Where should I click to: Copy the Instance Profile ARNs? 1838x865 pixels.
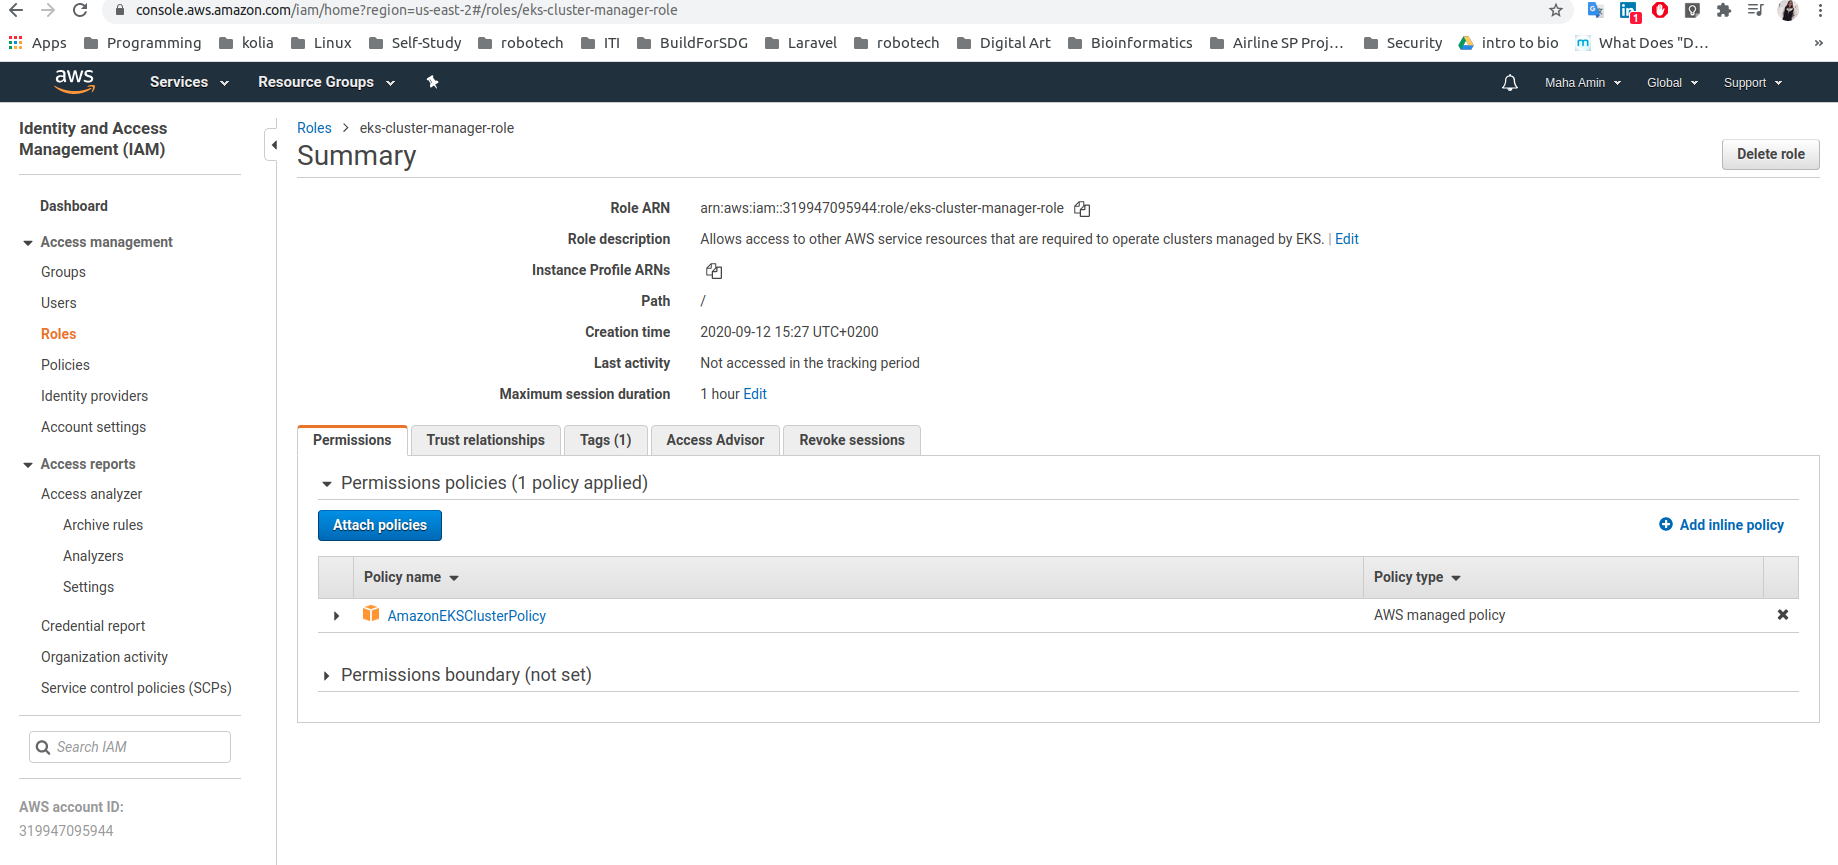714,271
